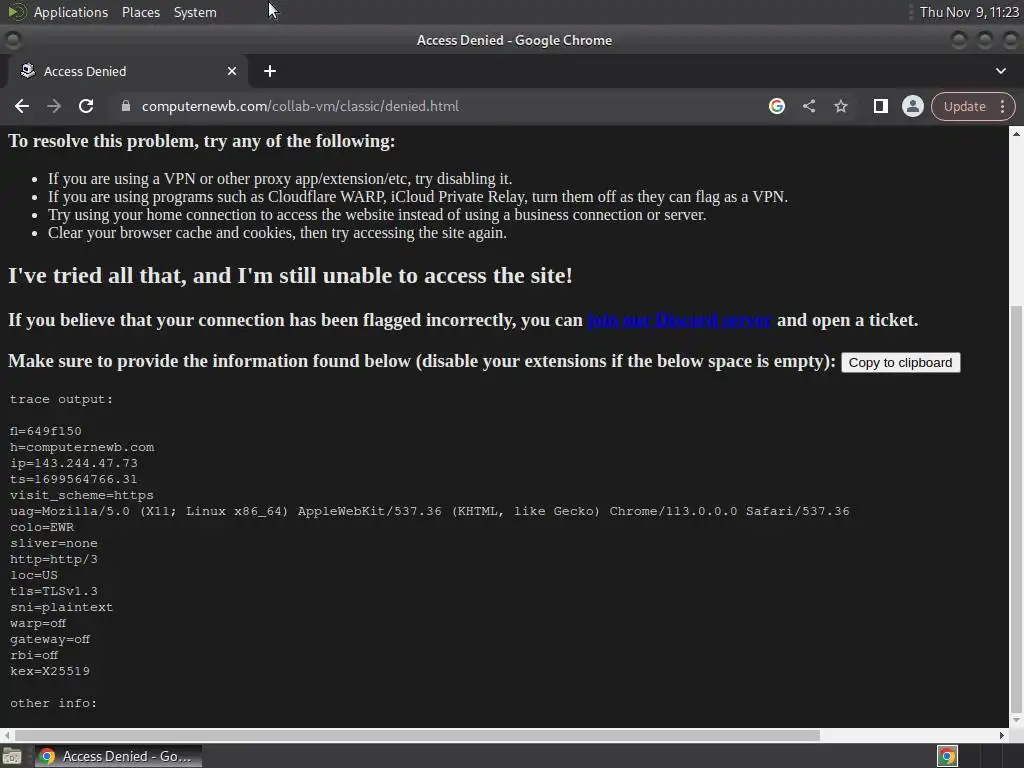The image size is (1024, 768).
Task: Follow the join our Discord server link
Action: tap(679, 320)
